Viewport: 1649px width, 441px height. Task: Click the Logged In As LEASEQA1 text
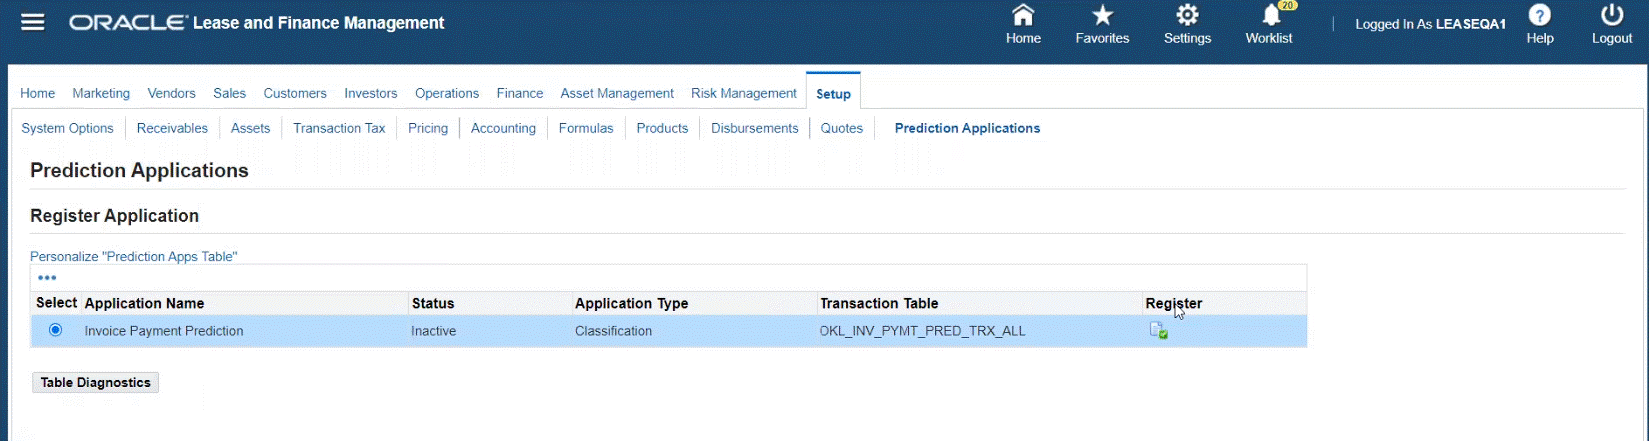(1430, 24)
